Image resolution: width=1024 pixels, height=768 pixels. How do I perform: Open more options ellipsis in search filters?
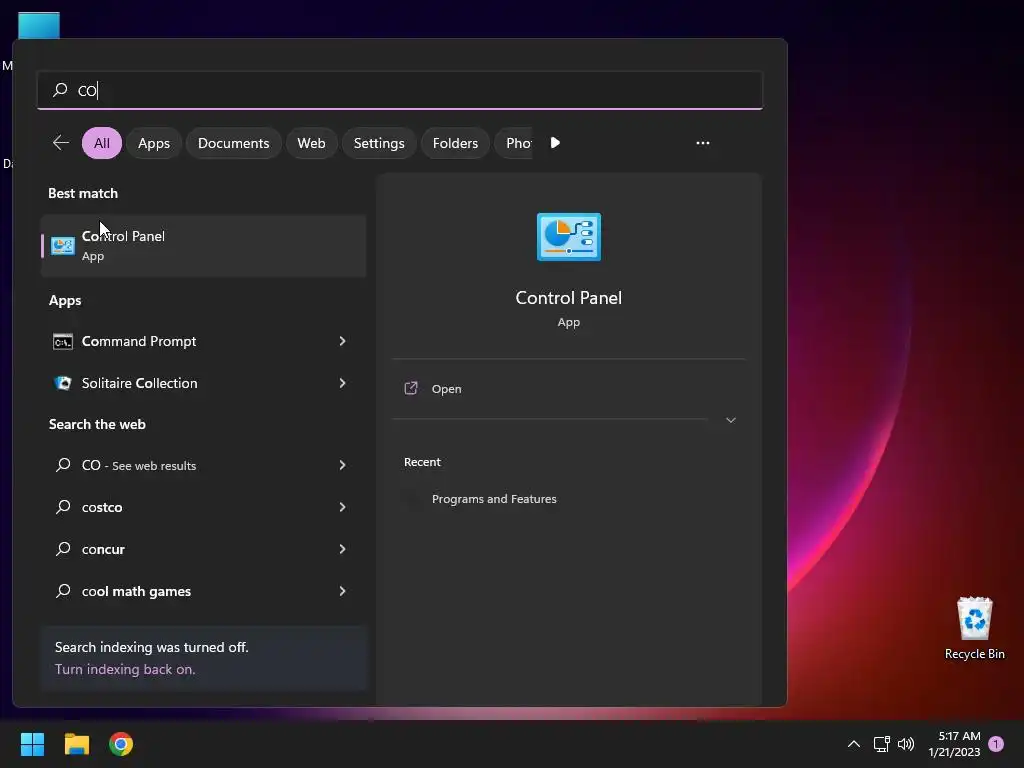[x=703, y=143]
